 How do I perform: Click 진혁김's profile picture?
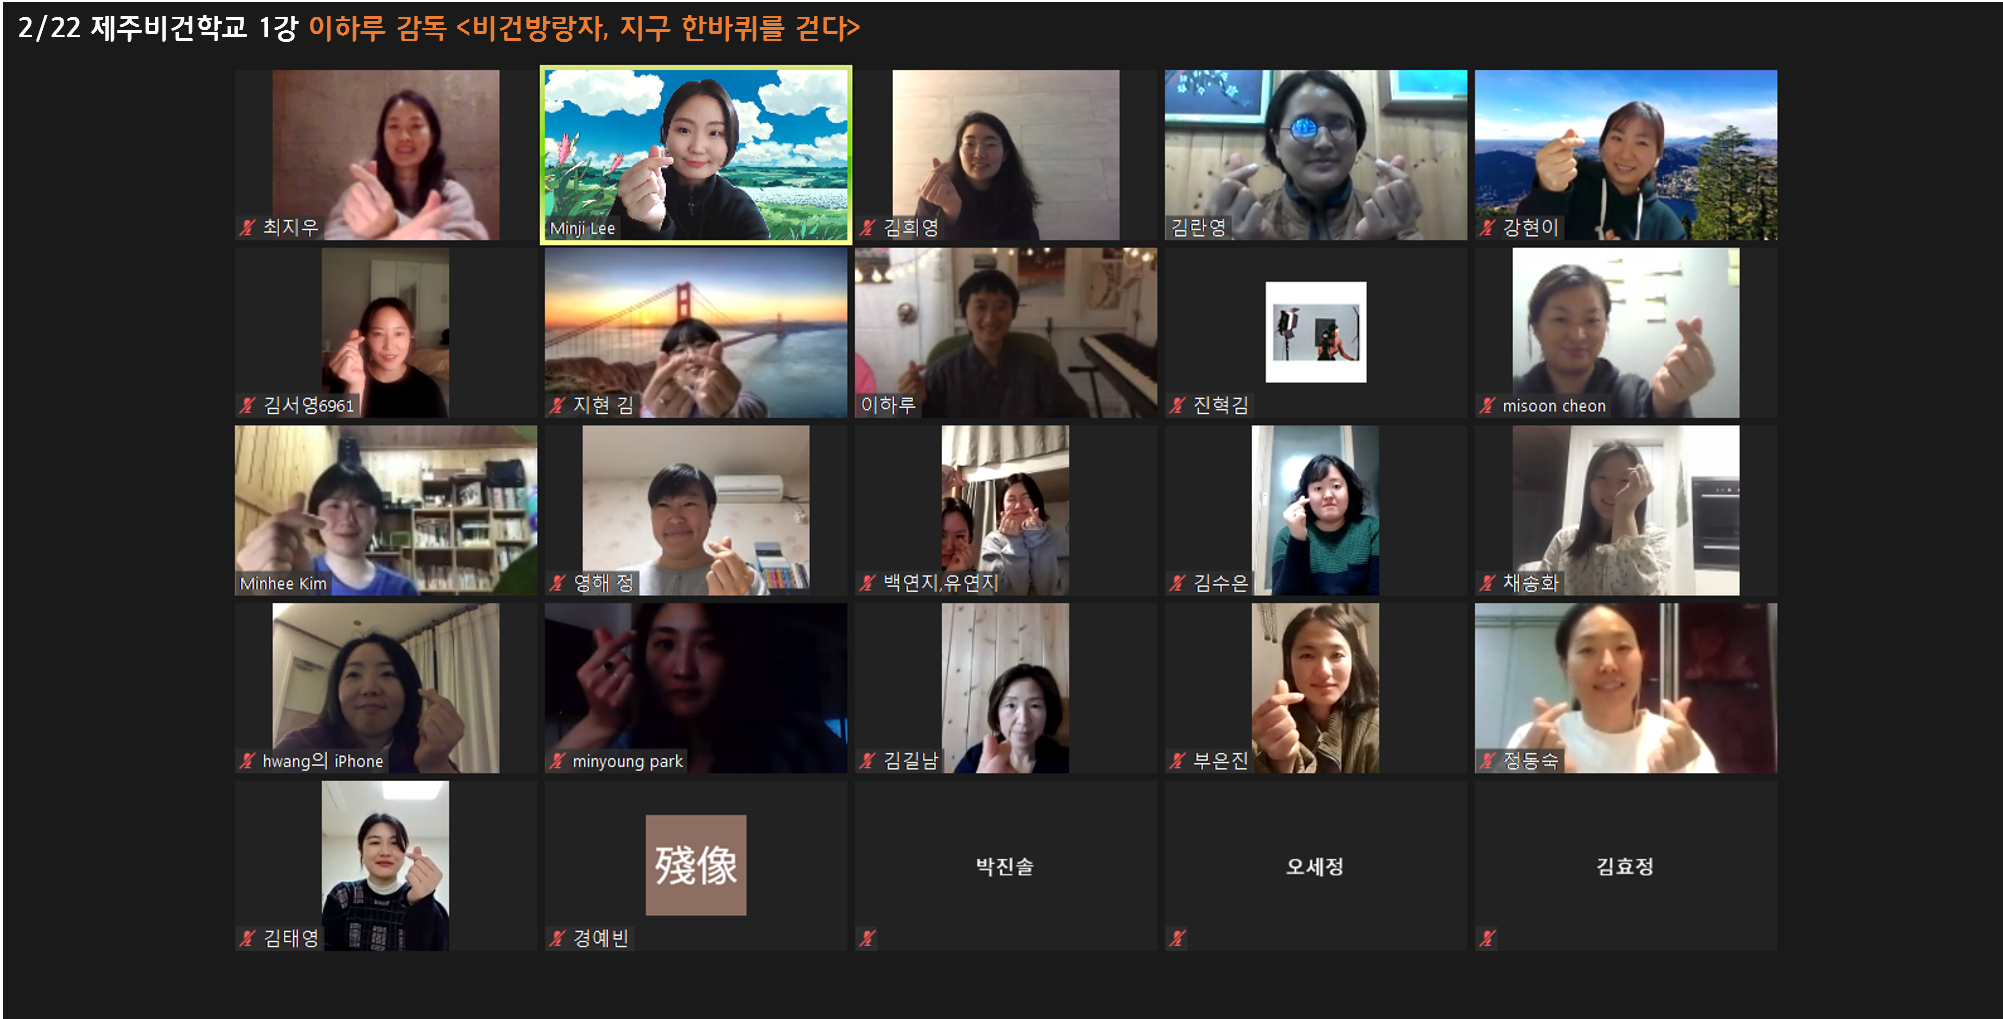[x=1316, y=332]
